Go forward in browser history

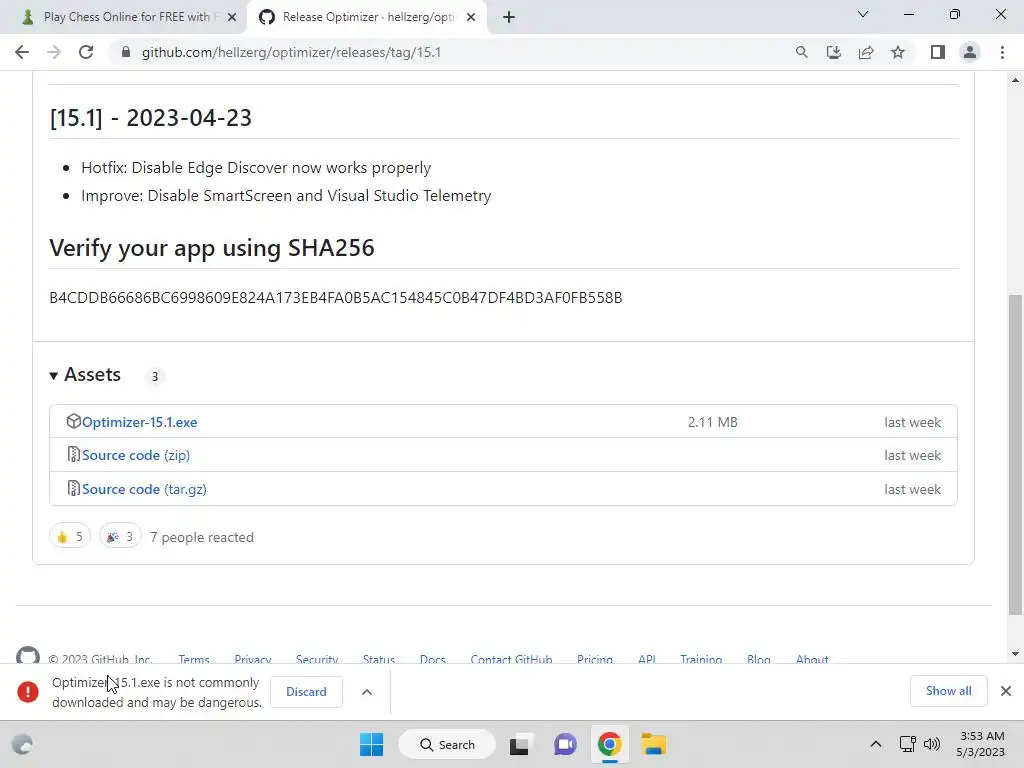54,52
